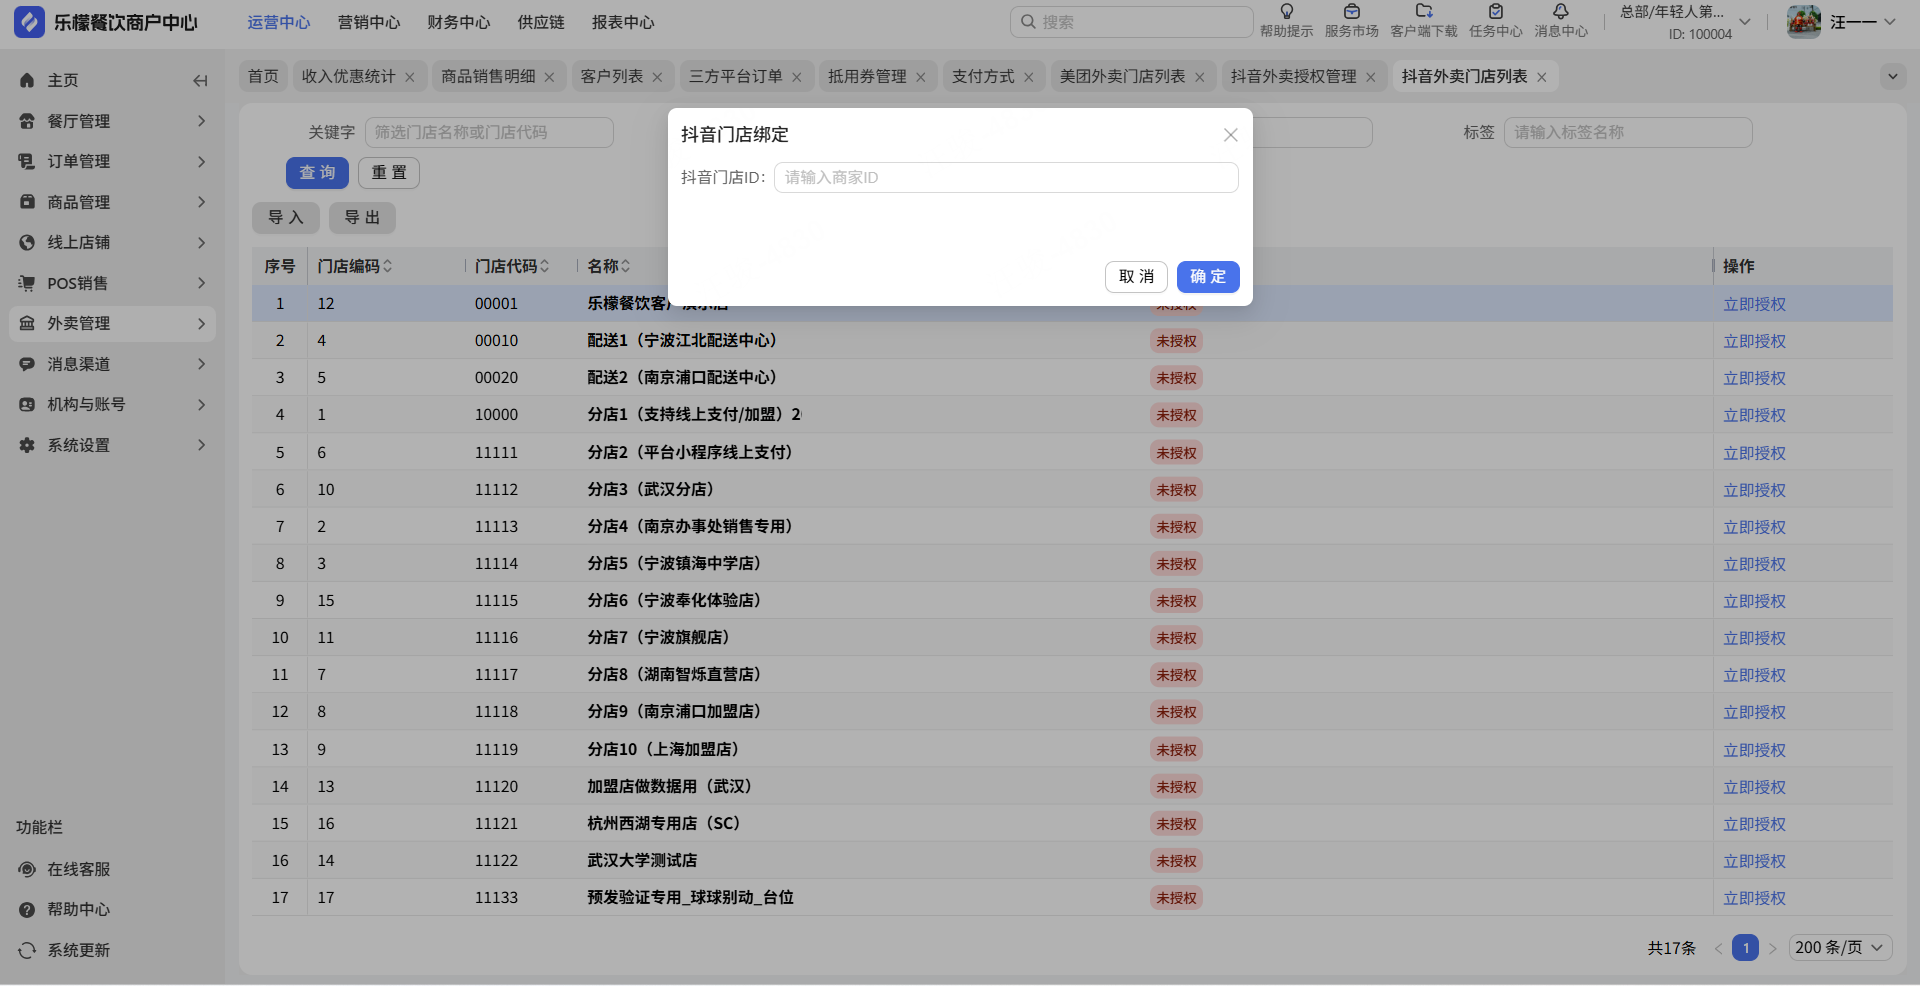Open the 首页 tab
Screen dimensions: 1920x986
coord(263,77)
